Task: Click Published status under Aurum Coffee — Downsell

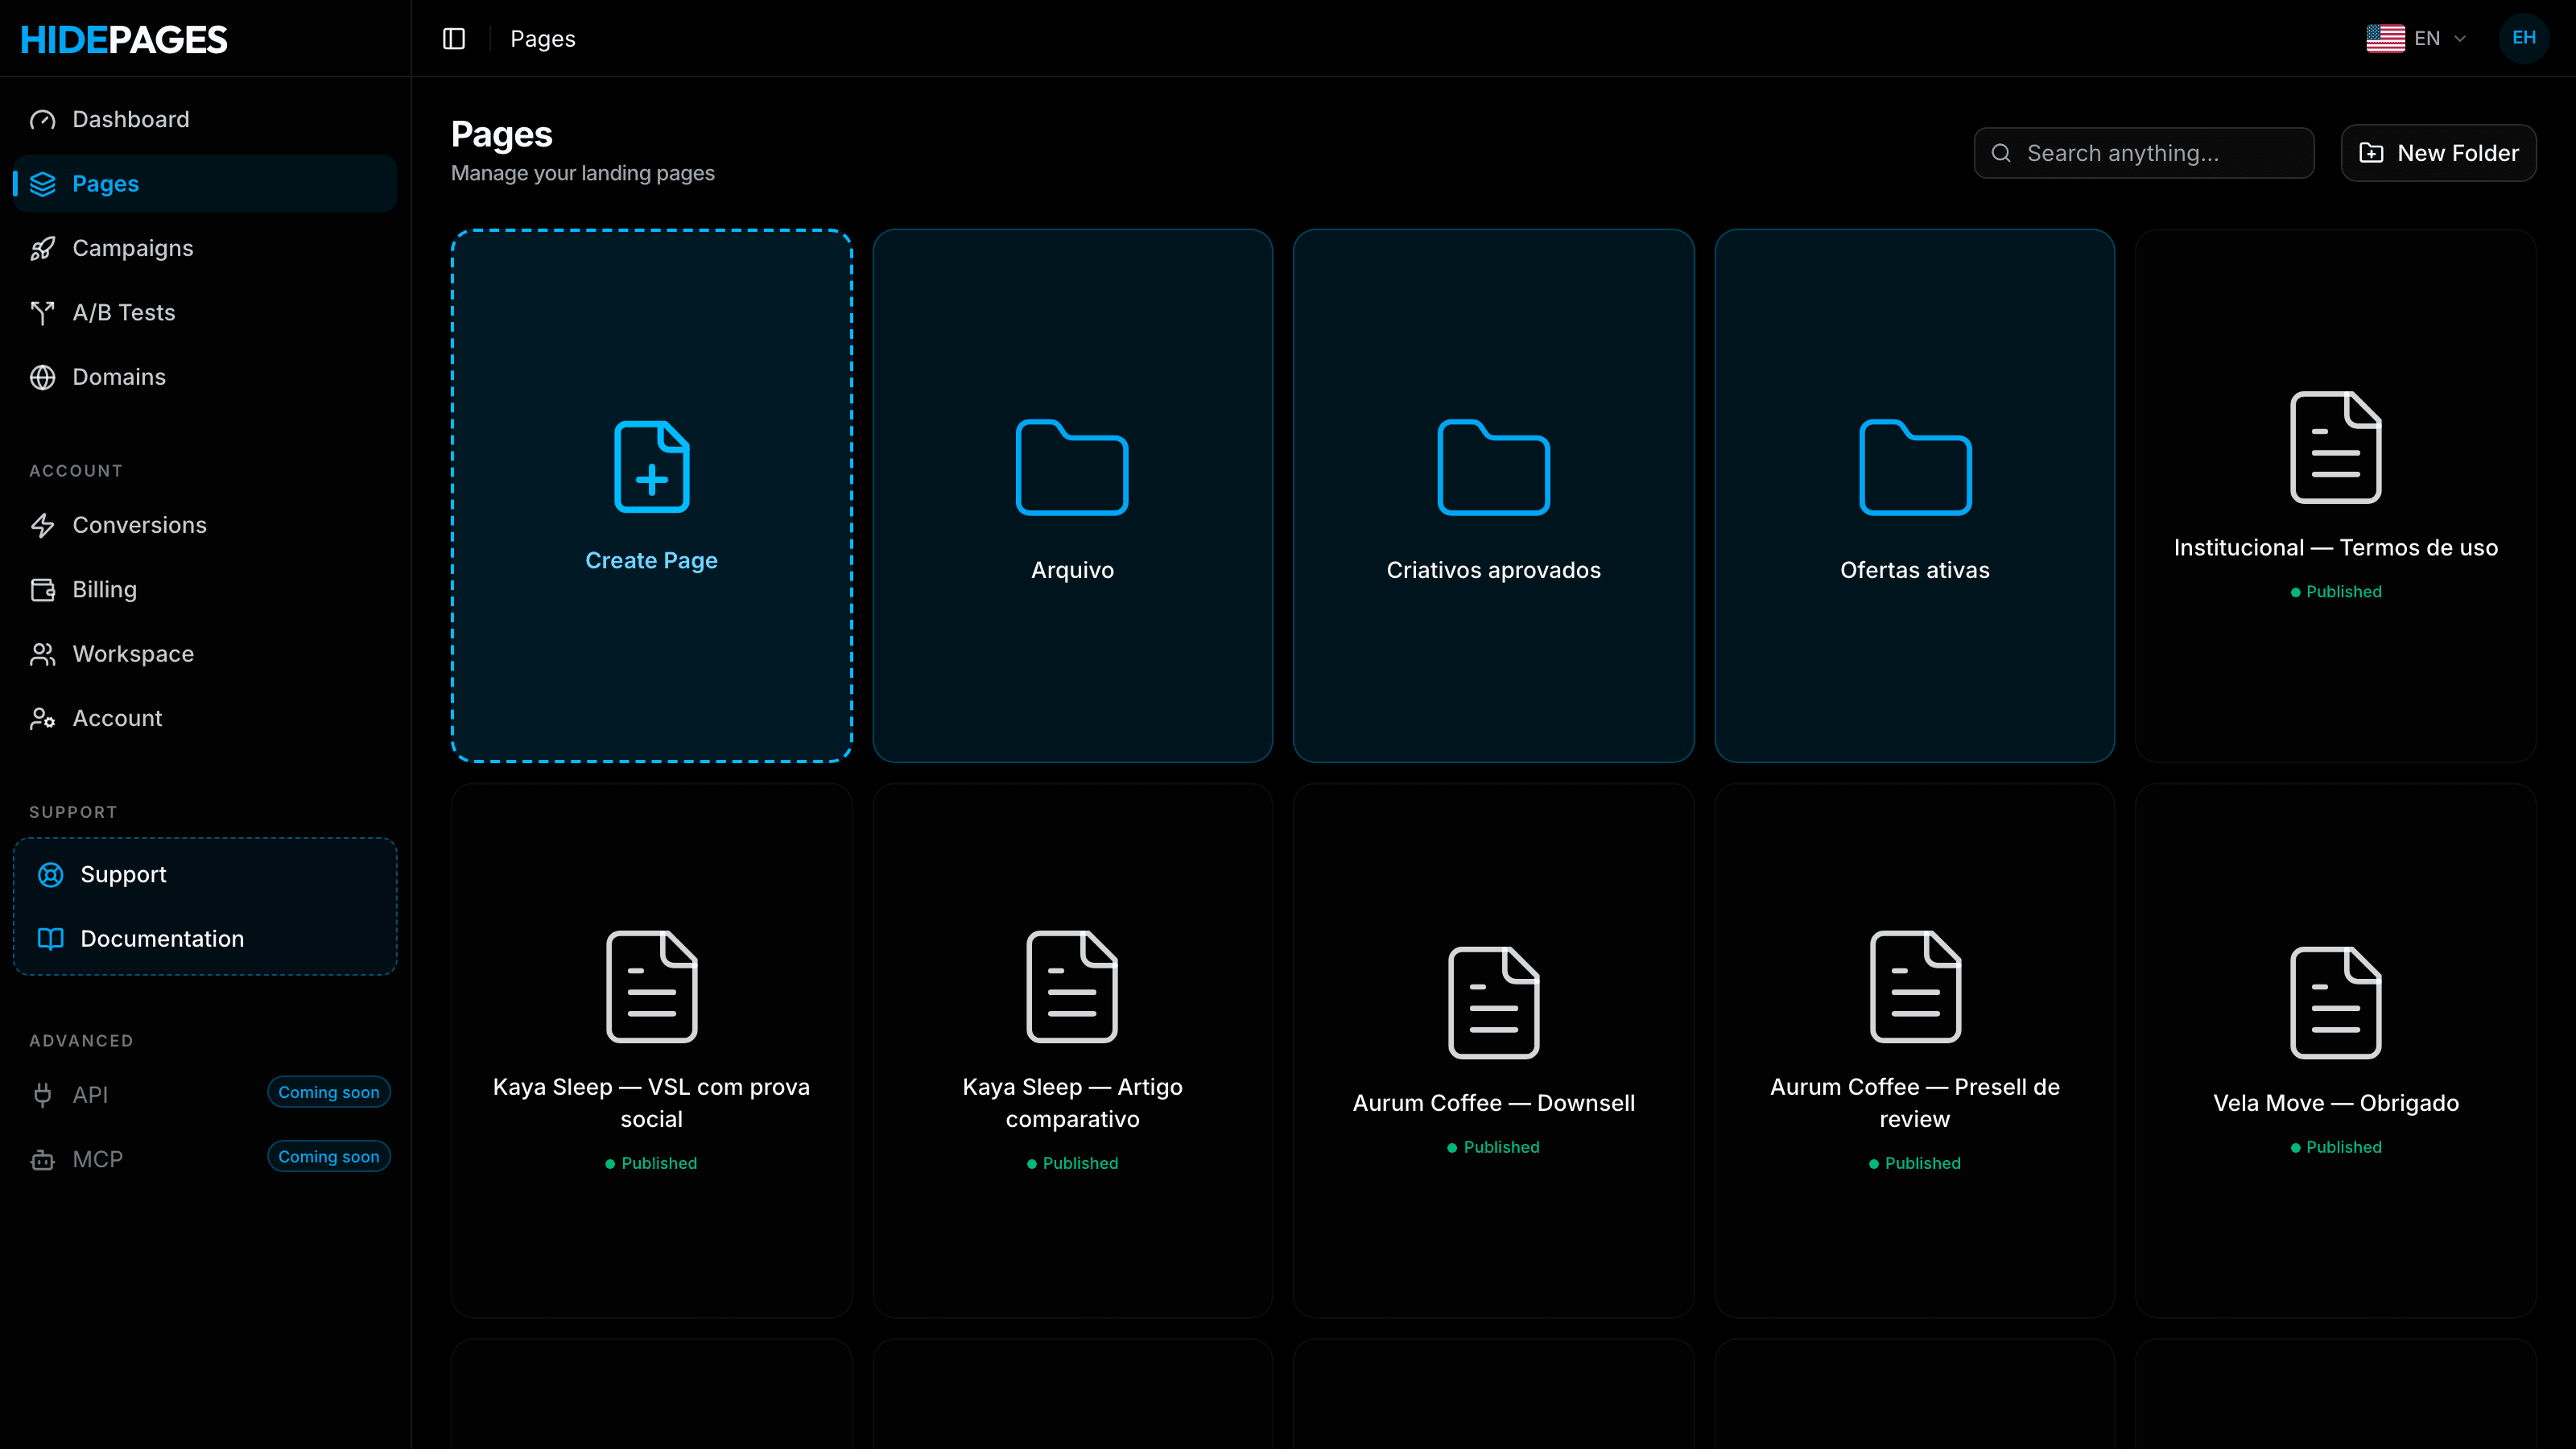Action: (1493, 1148)
